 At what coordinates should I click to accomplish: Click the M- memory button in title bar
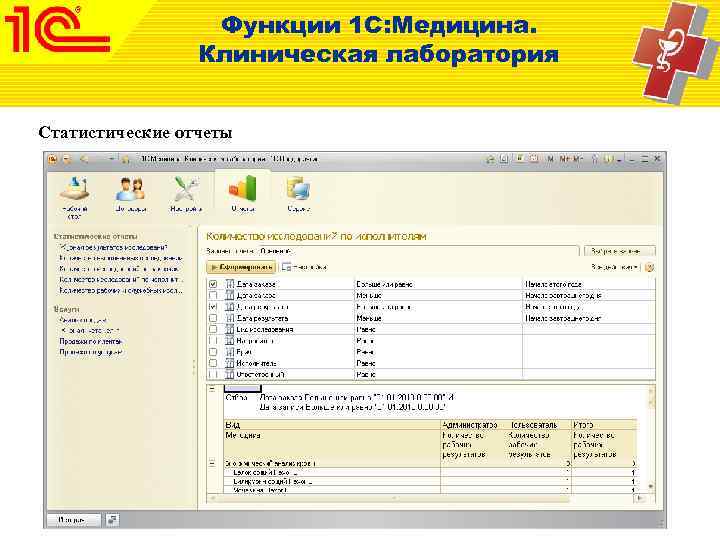pyautogui.click(x=578, y=159)
